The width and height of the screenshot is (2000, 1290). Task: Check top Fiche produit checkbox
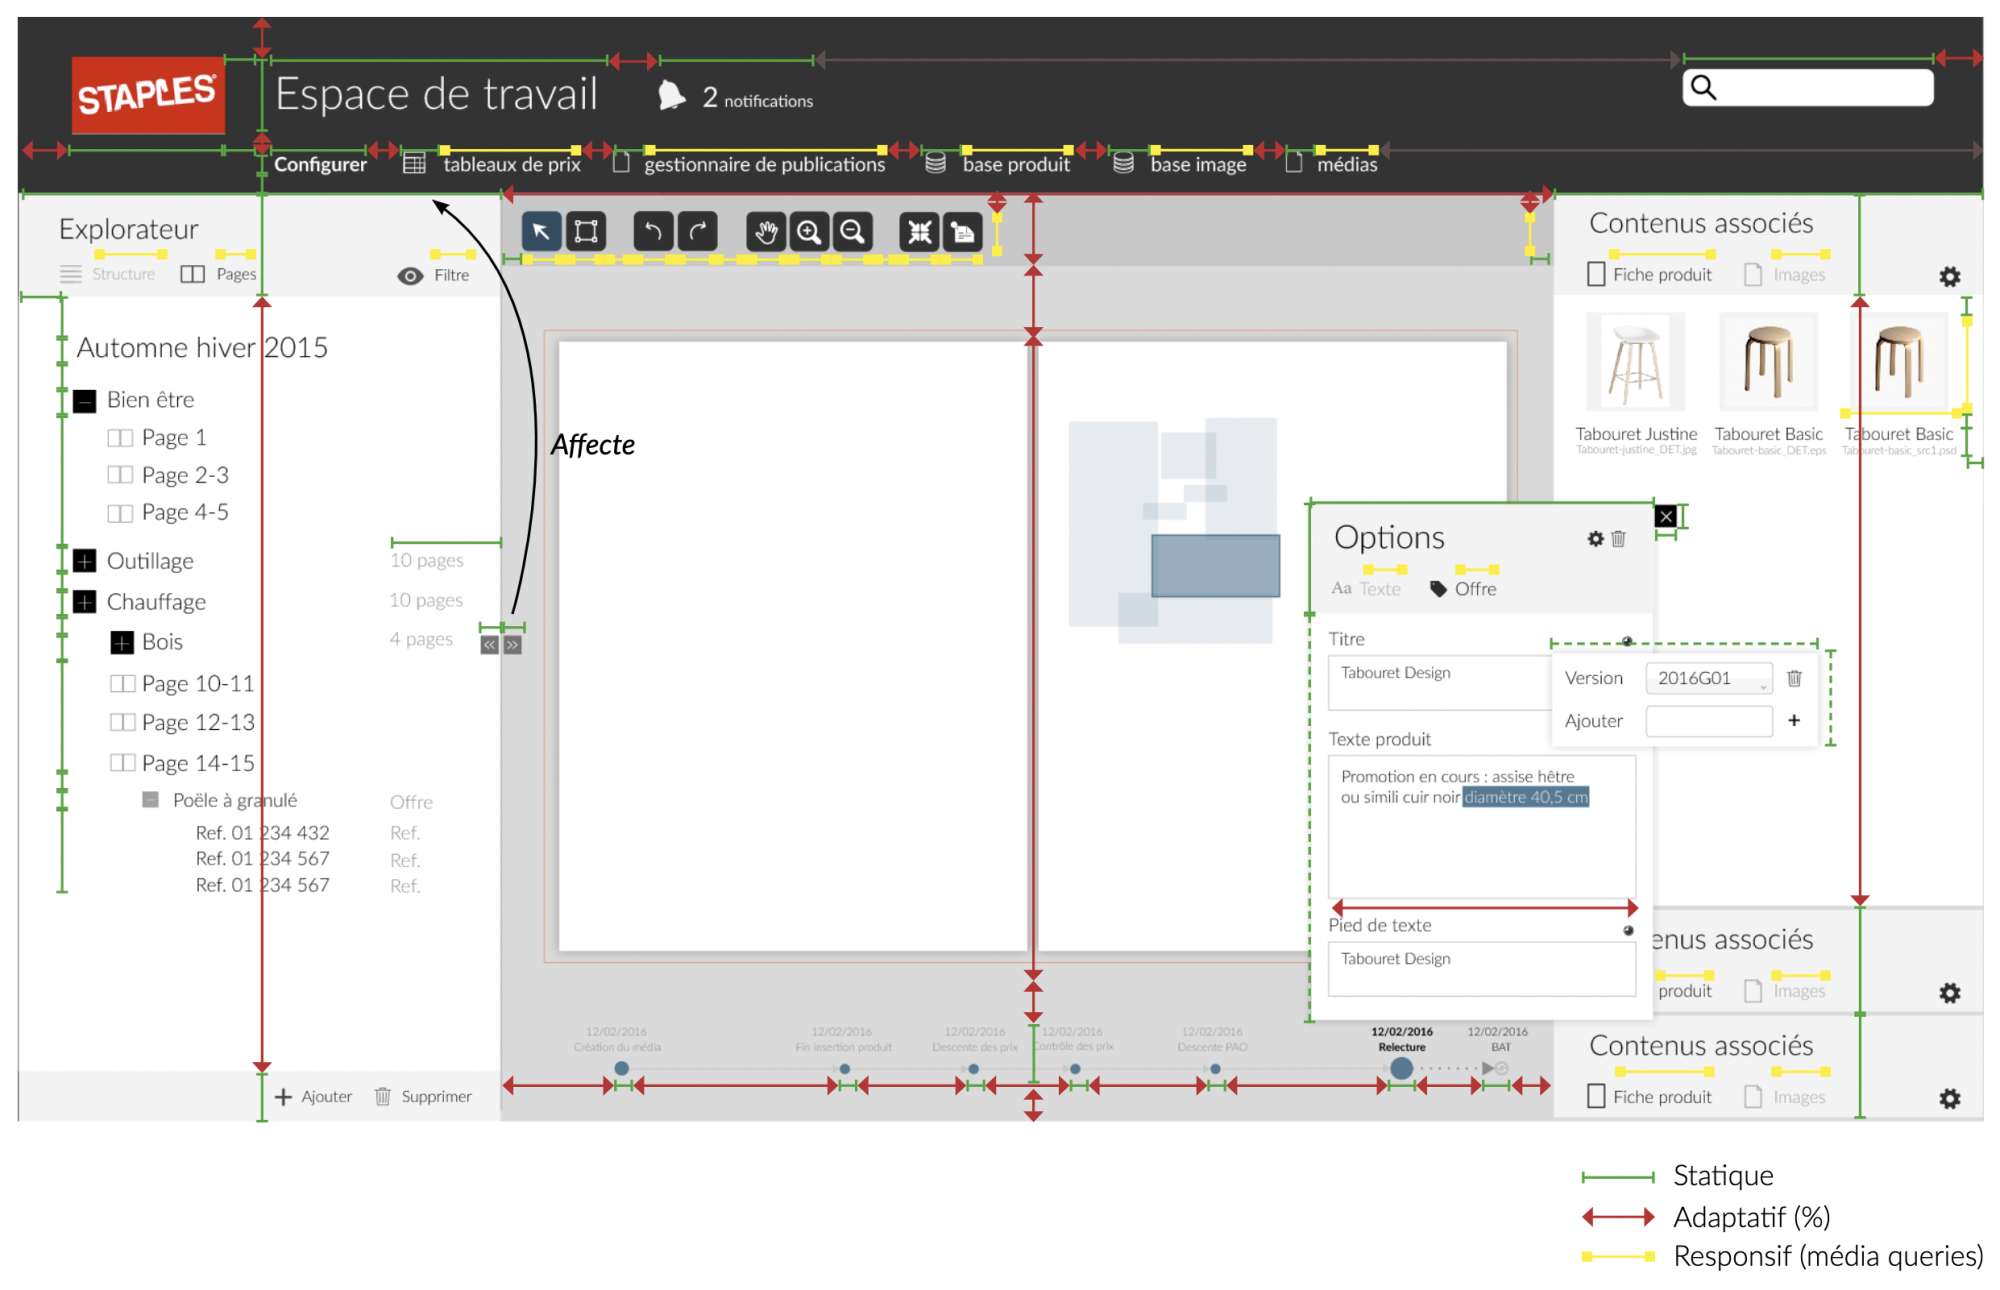click(x=1596, y=274)
